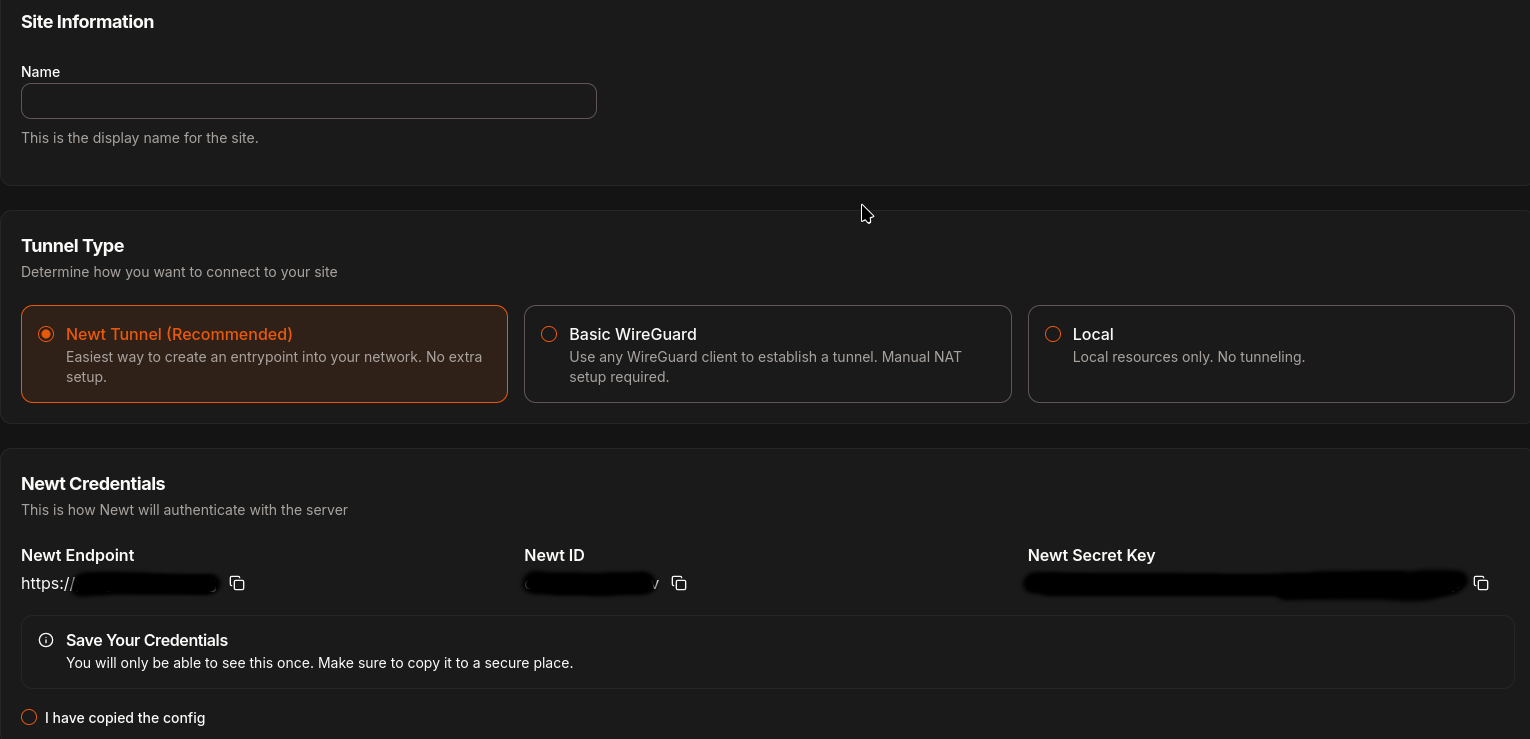Click the Name field label
The height and width of the screenshot is (739, 1530).
tap(40, 72)
